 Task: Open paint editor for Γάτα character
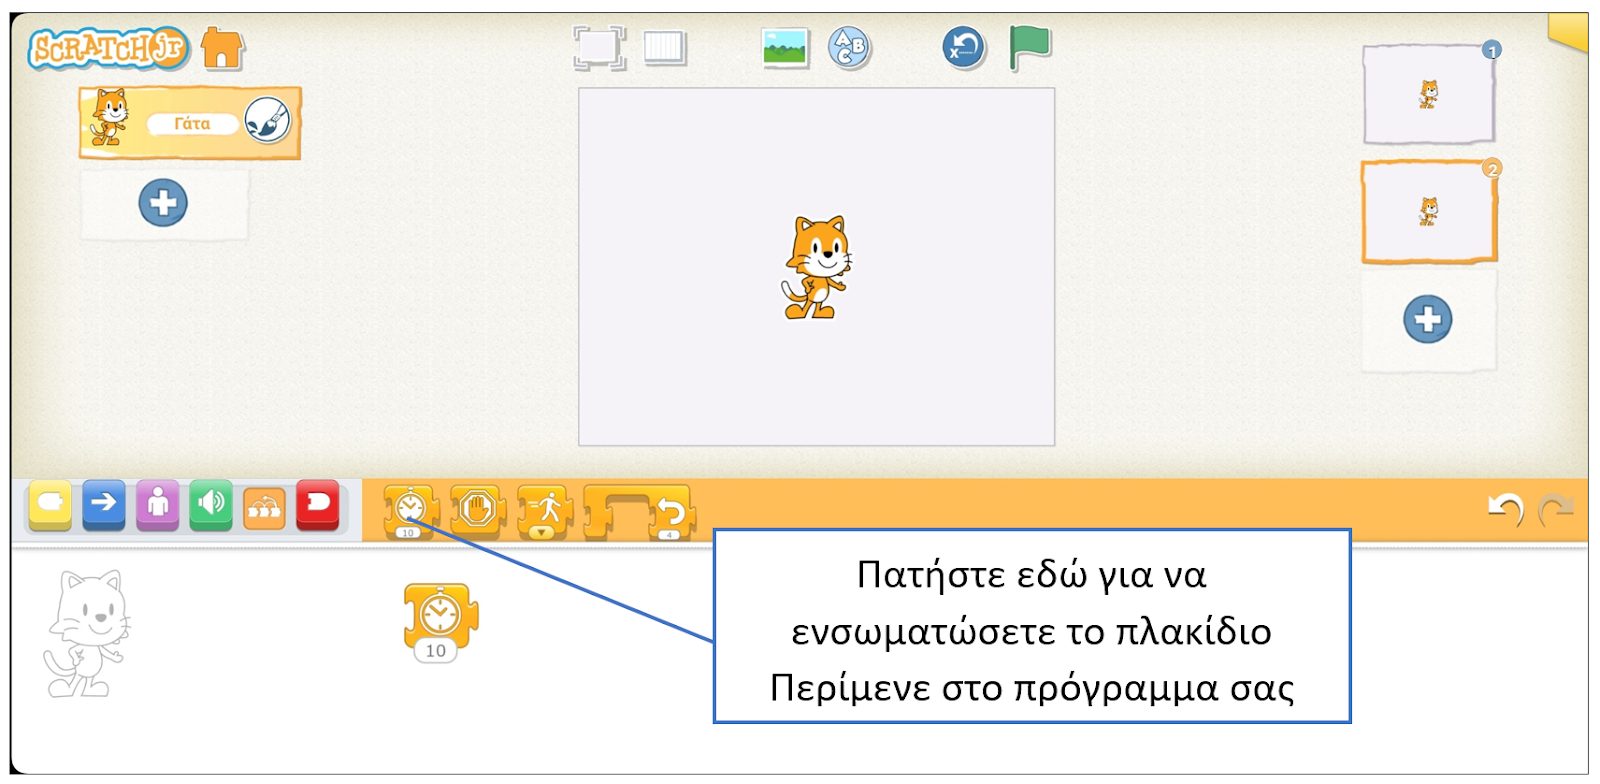[268, 121]
